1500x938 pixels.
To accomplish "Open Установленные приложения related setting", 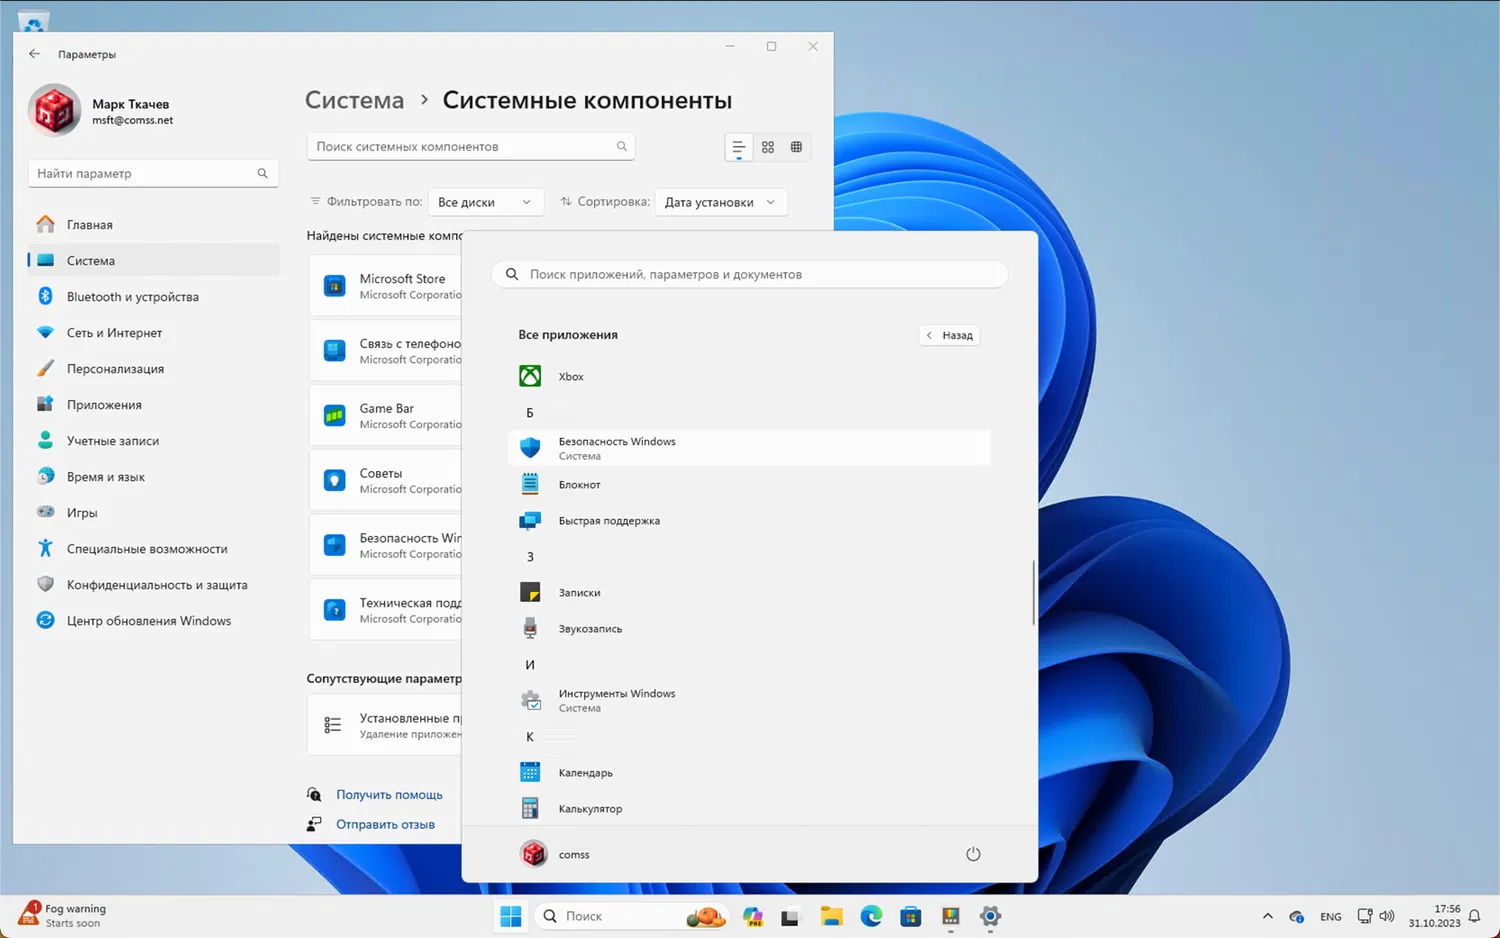I will pos(385,725).
